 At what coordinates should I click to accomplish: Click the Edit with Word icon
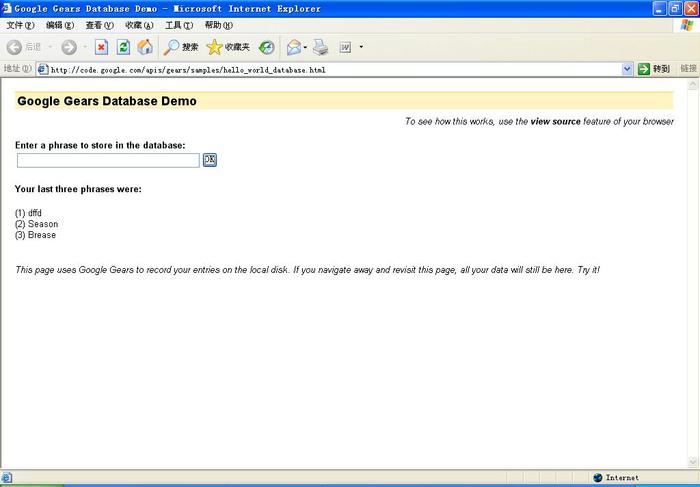[345, 47]
